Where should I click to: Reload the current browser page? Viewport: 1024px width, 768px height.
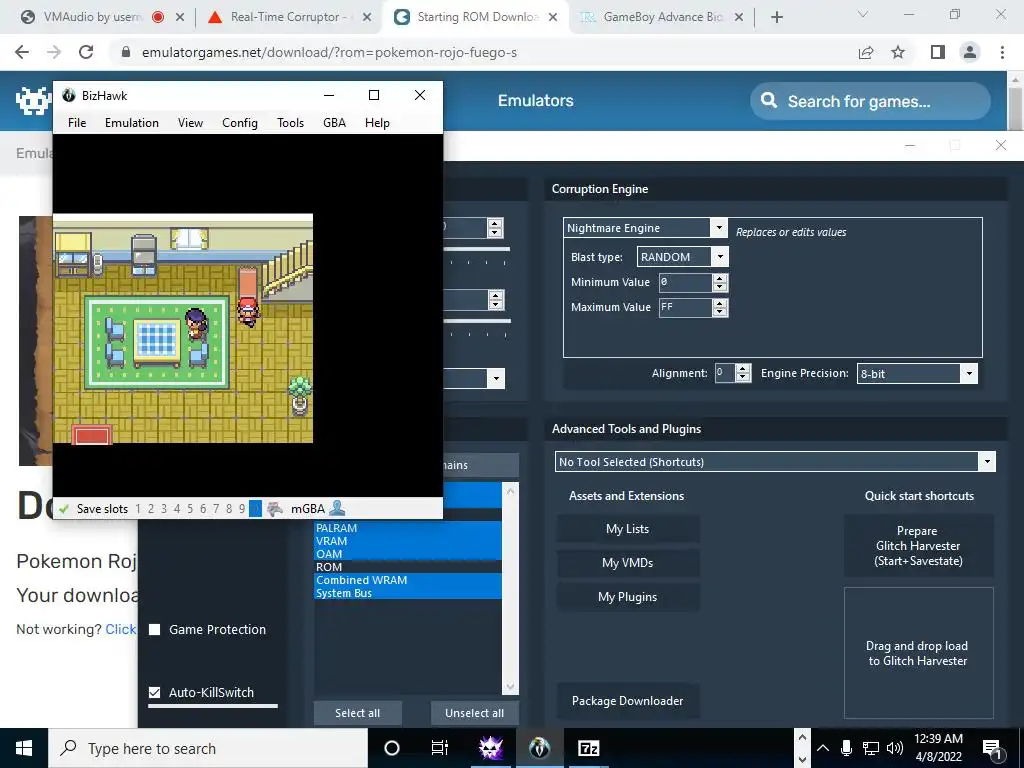click(x=86, y=52)
